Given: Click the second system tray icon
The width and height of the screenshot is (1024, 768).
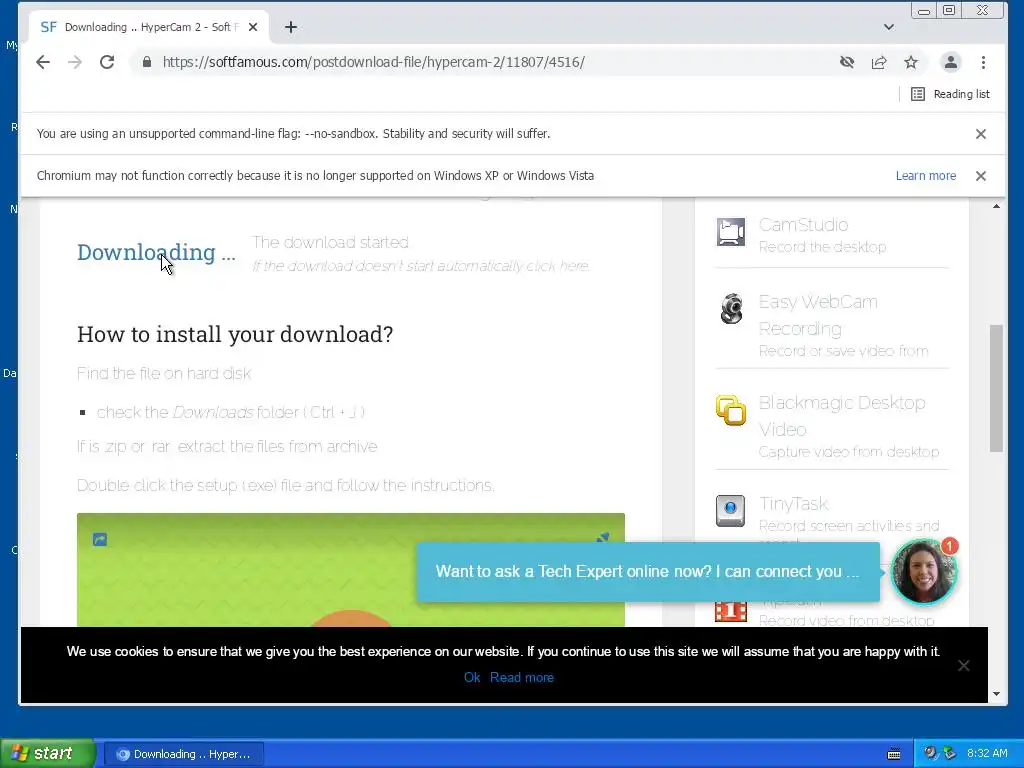Looking at the screenshot, I should click(x=950, y=754).
